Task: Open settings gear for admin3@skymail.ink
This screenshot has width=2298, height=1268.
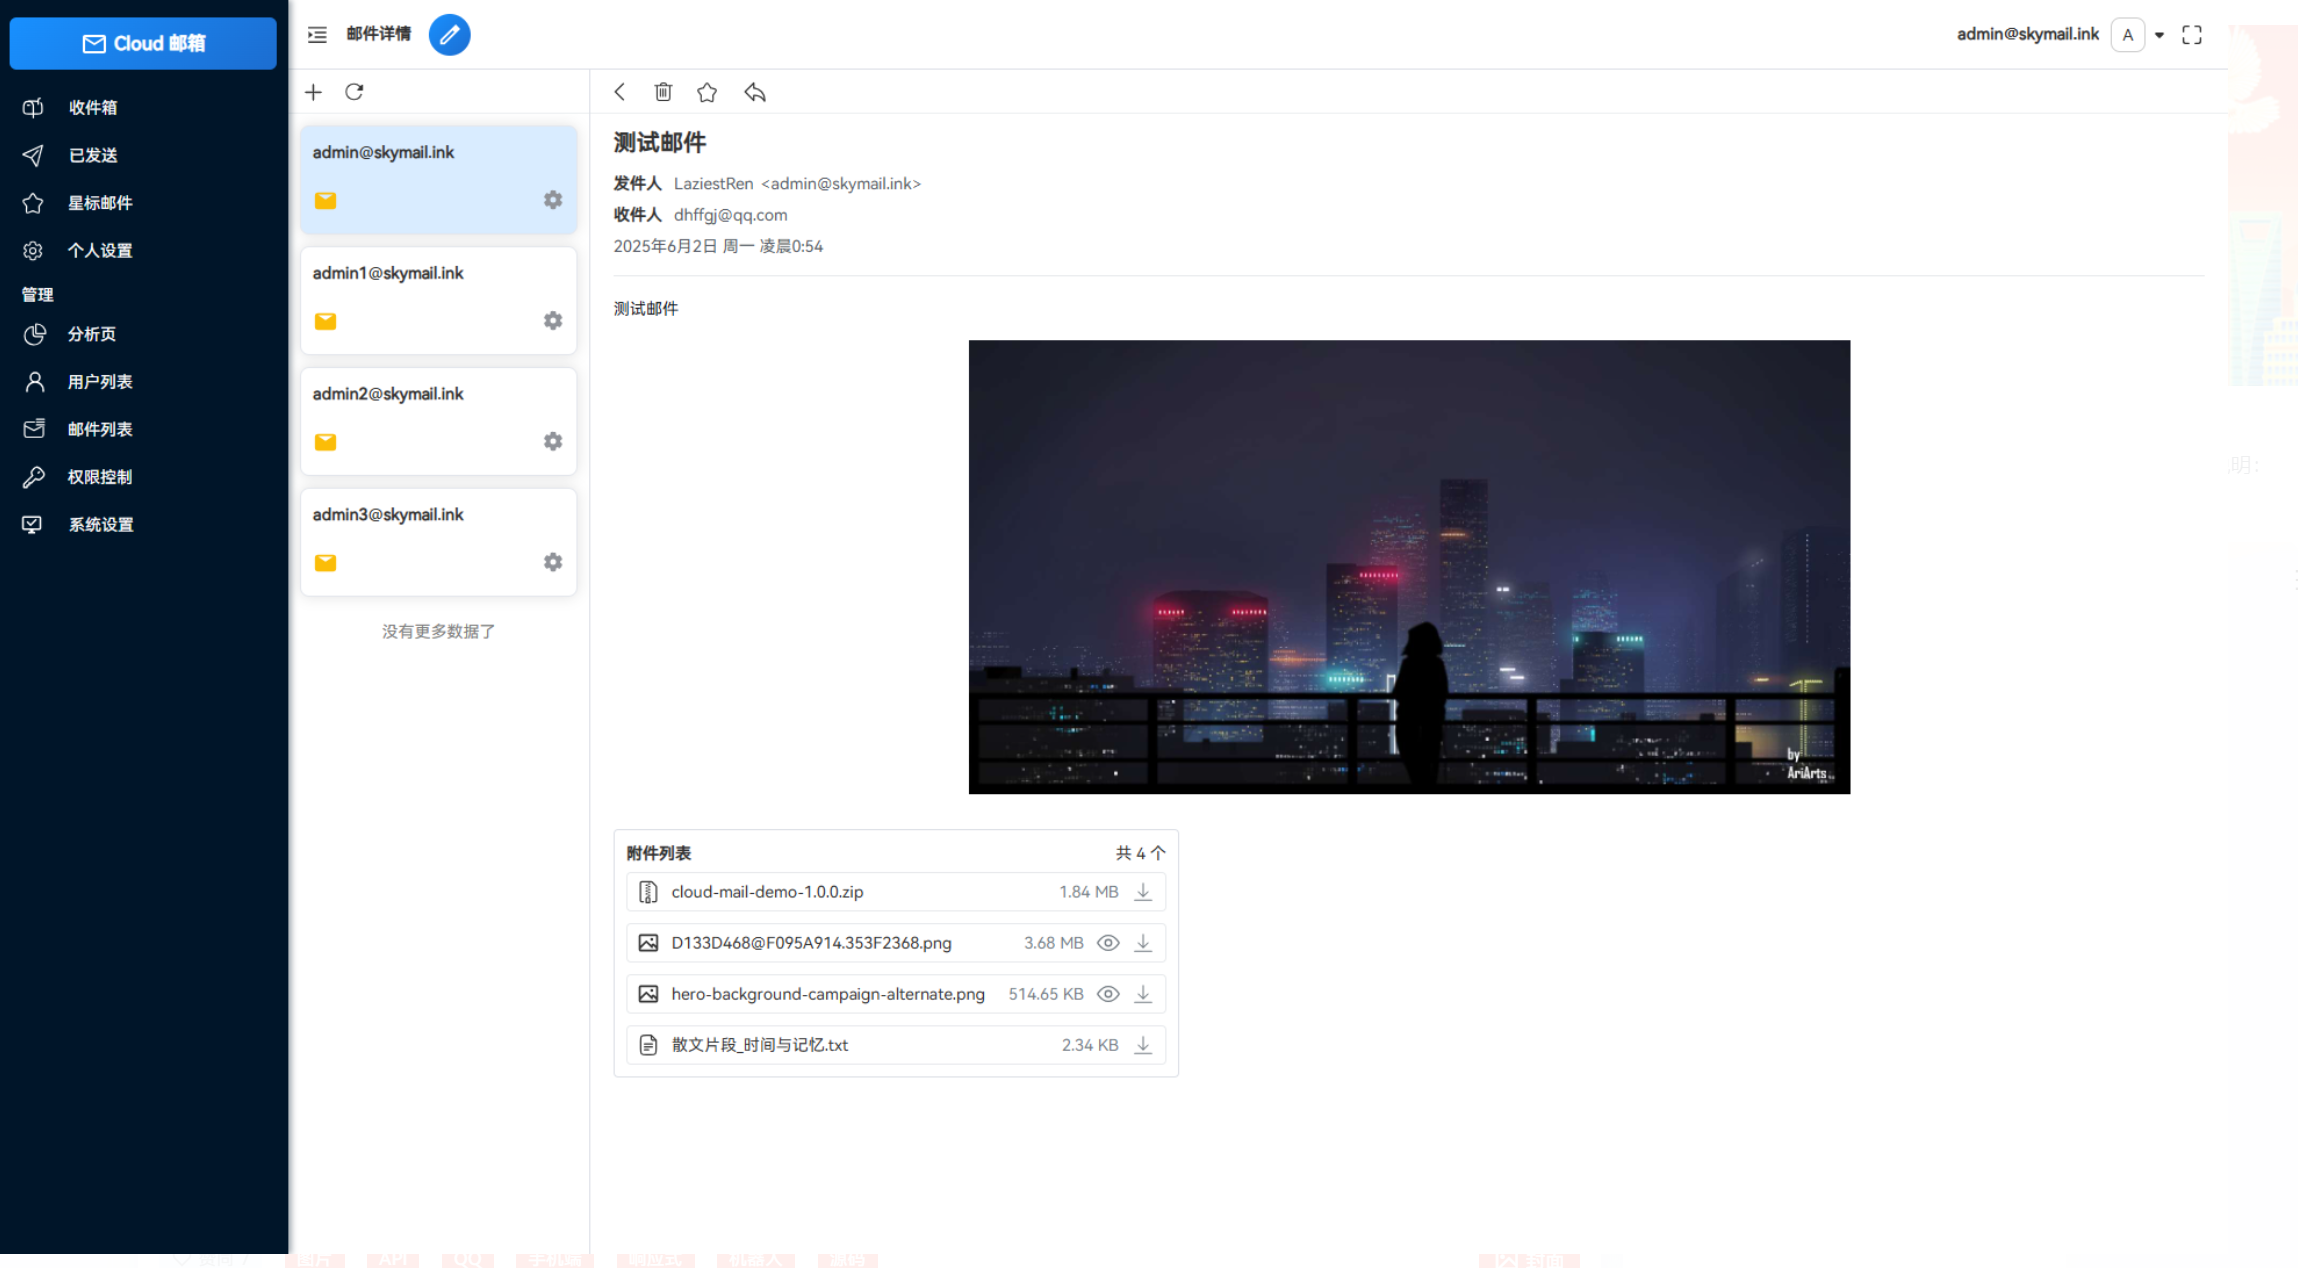Action: pyautogui.click(x=553, y=562)
